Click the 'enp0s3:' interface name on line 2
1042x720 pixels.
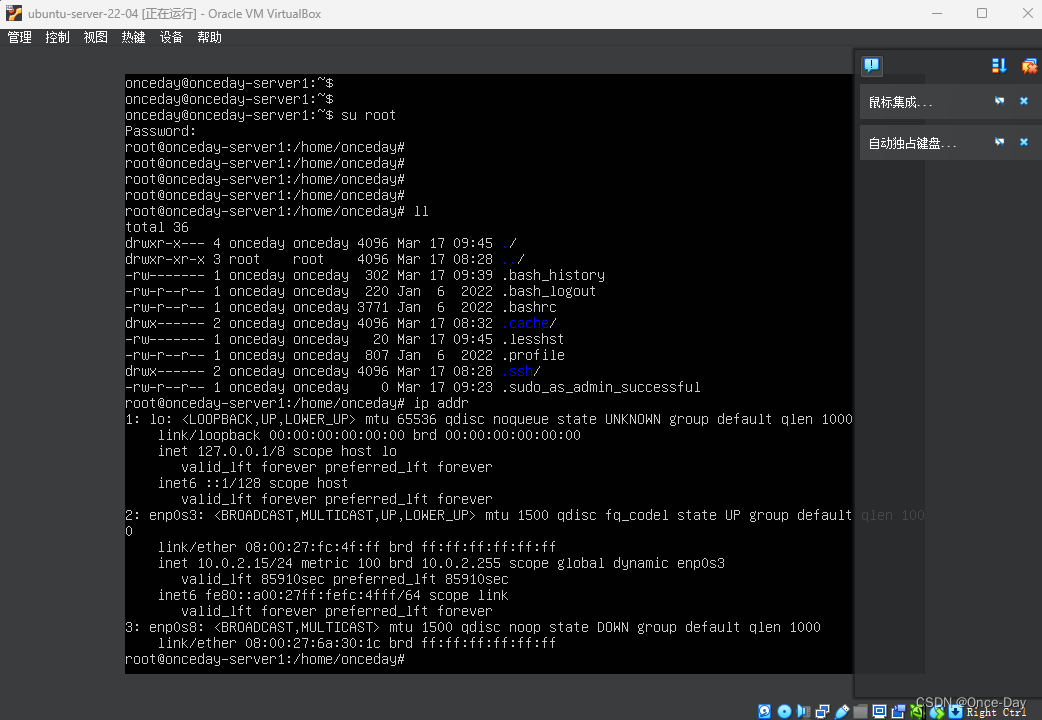pos(177,515)
